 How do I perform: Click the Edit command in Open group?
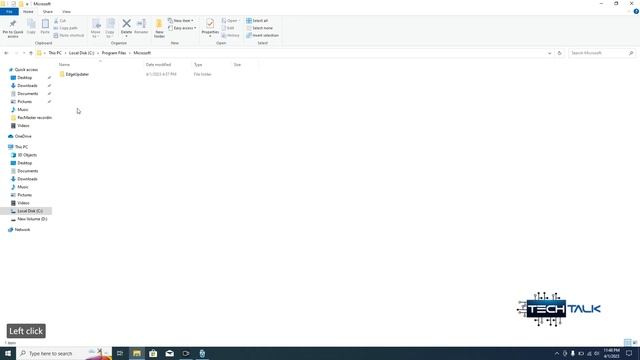pyautogui.click(x=228, y=28)
